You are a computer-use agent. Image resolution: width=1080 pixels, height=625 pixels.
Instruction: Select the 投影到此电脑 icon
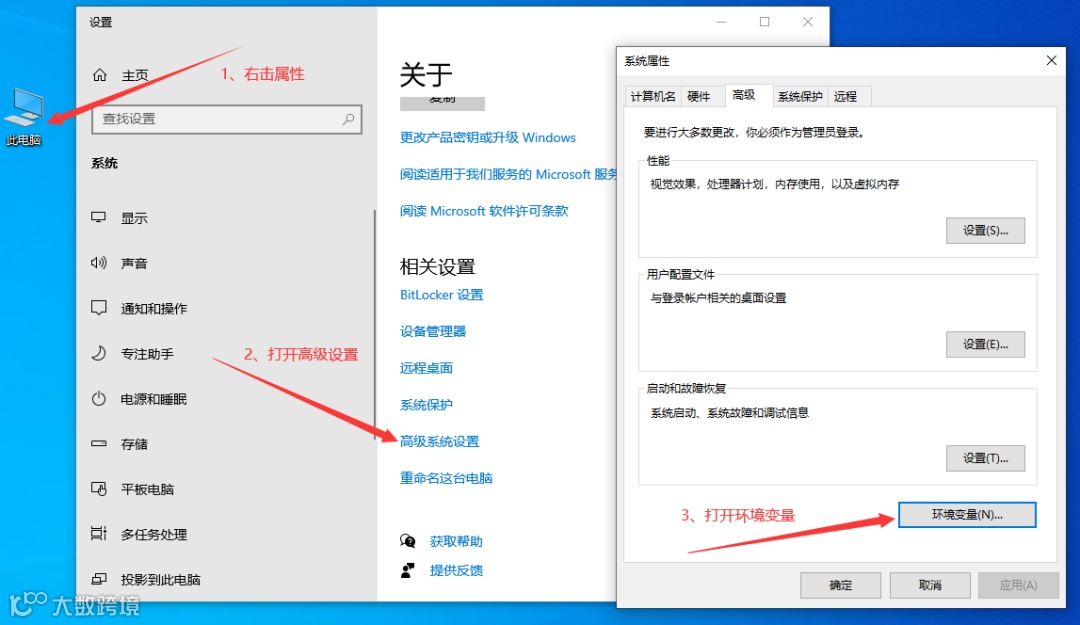pyautogui.click(x=98, y=580)
